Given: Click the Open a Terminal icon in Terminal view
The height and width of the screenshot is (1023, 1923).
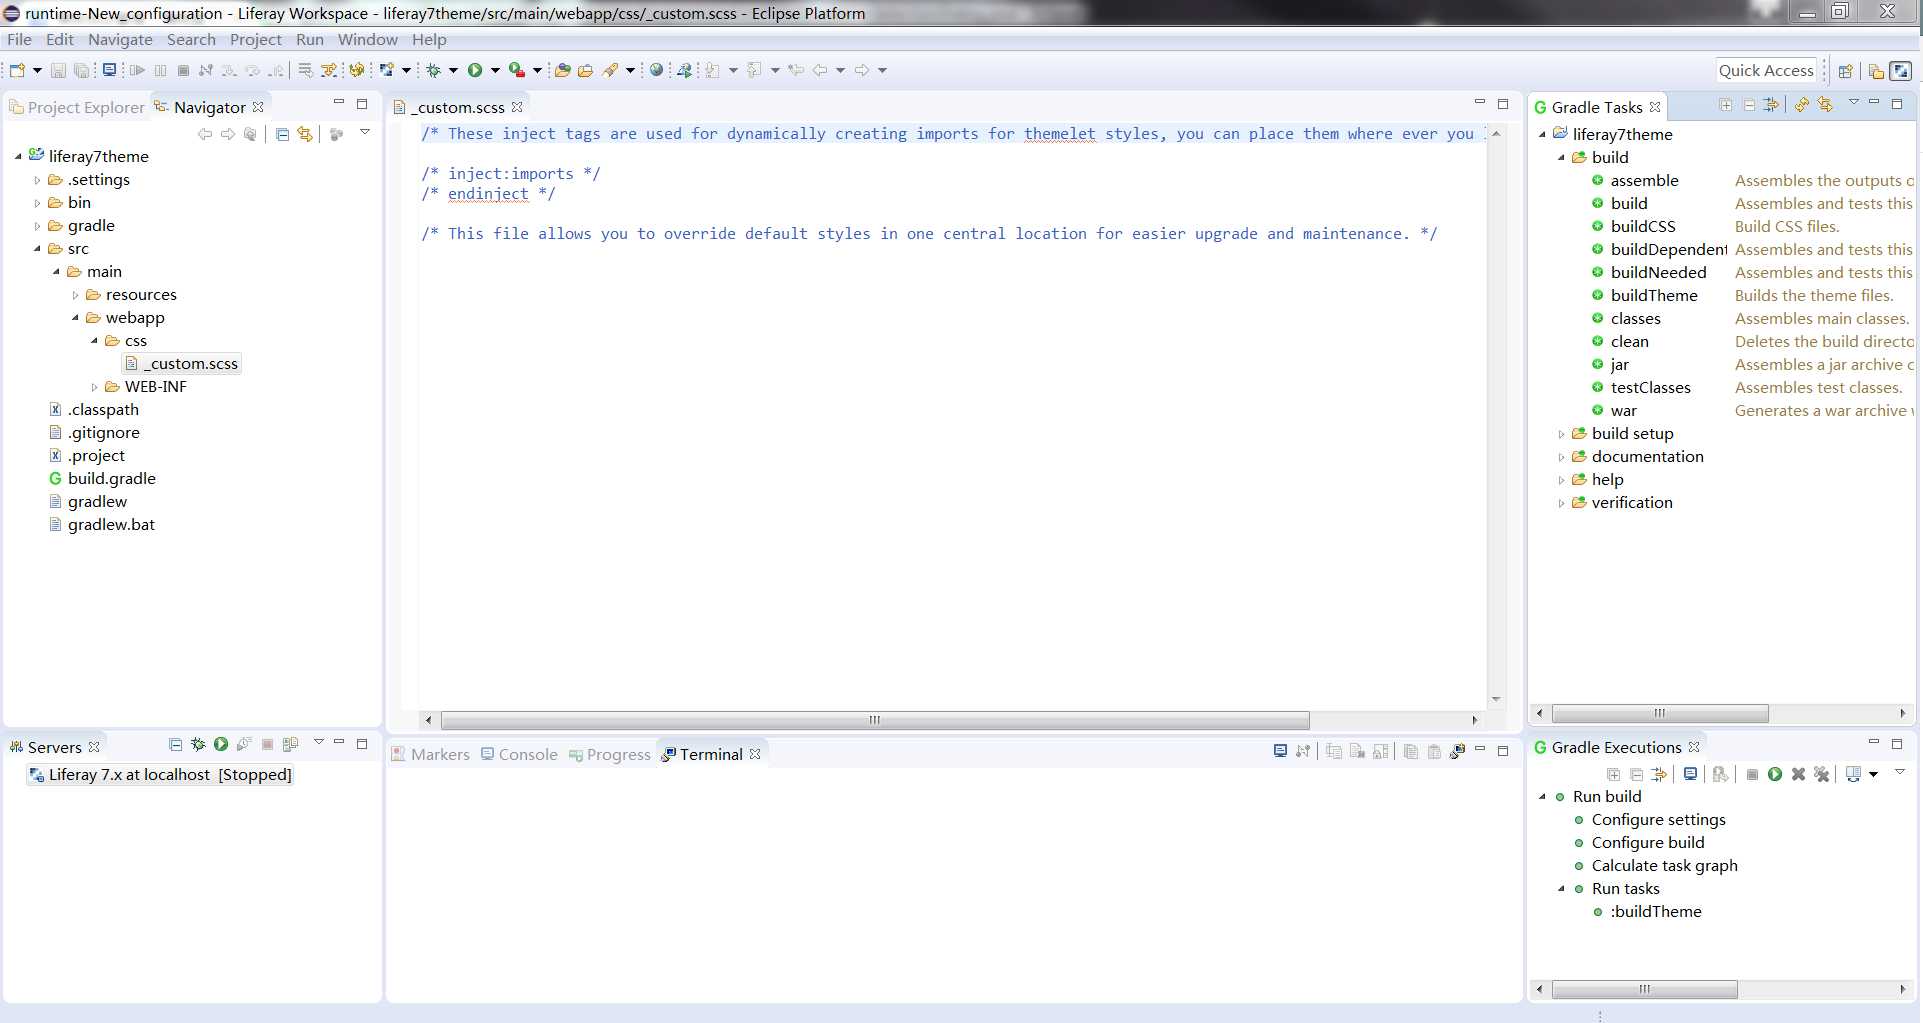Looking at the screenshot, I should [1280, 751].
